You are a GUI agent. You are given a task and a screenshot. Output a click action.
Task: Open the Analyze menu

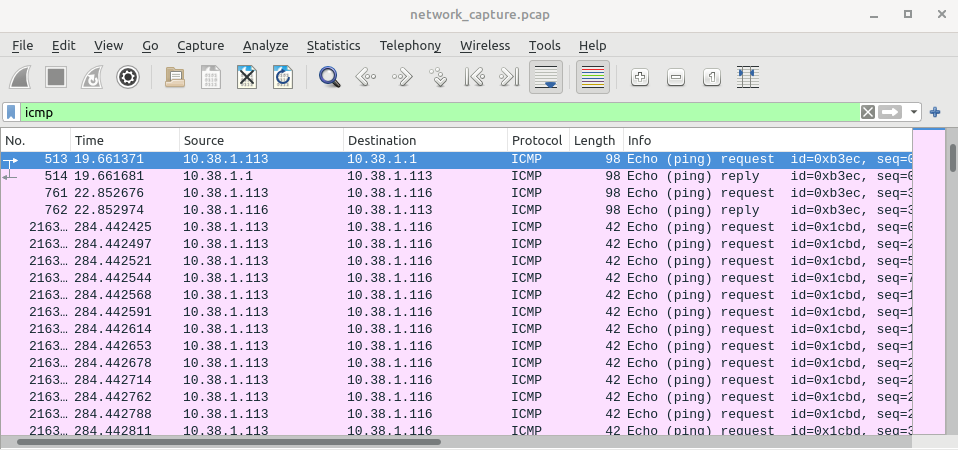tap(266, 46)
